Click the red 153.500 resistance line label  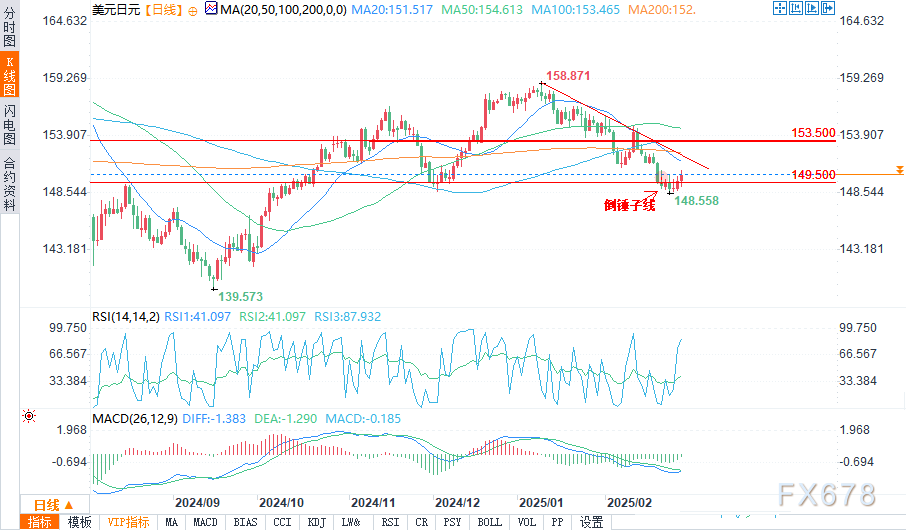click(x=812, y=132)
